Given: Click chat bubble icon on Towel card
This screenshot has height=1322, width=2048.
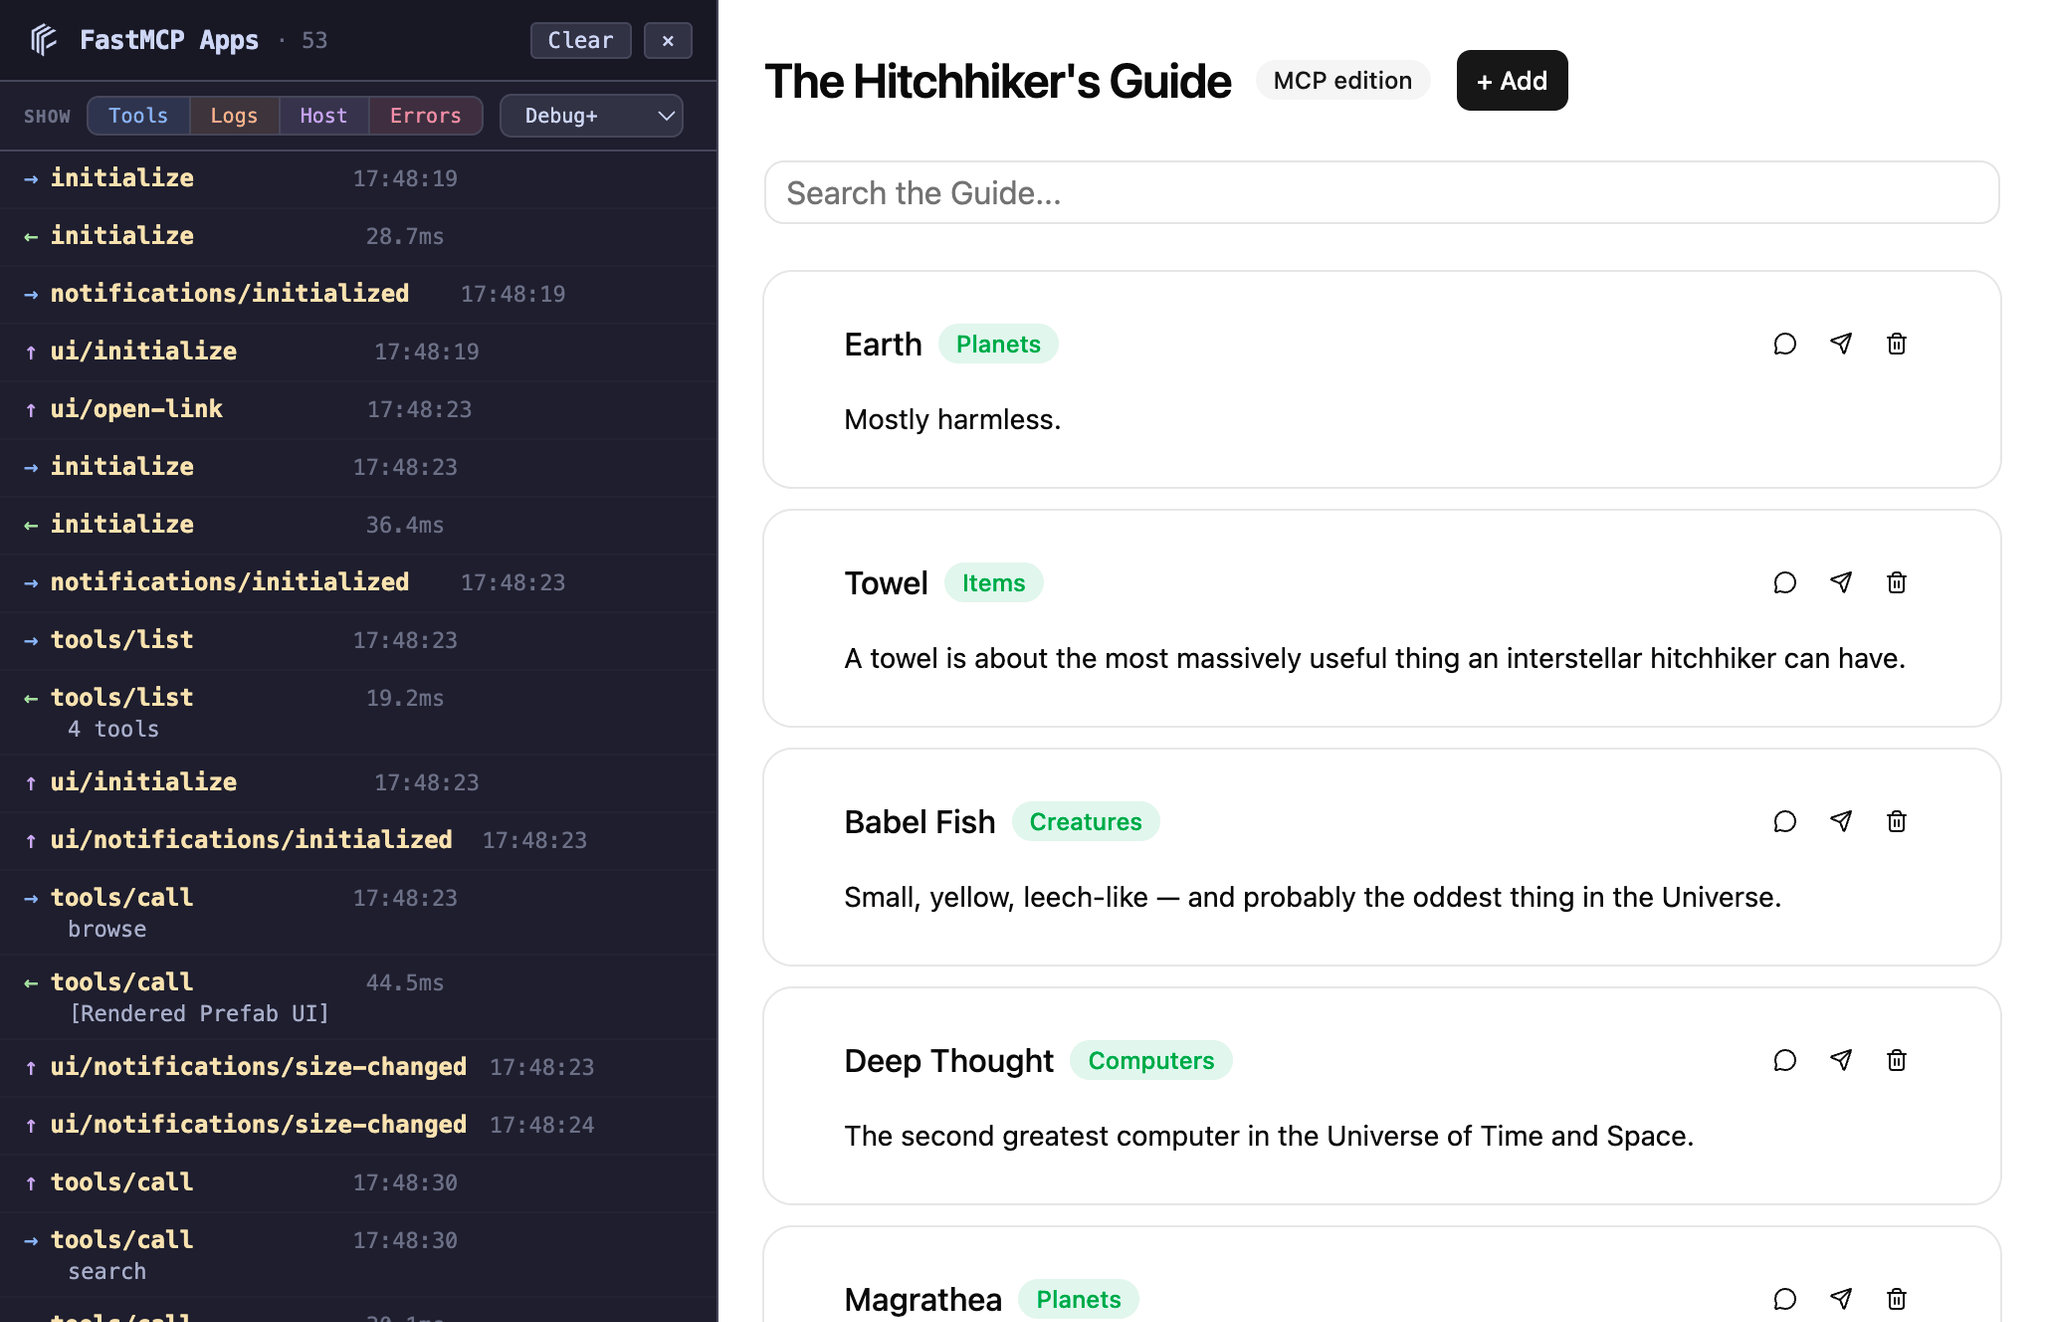Looking at the screenshot, I should click(1784, 583).
